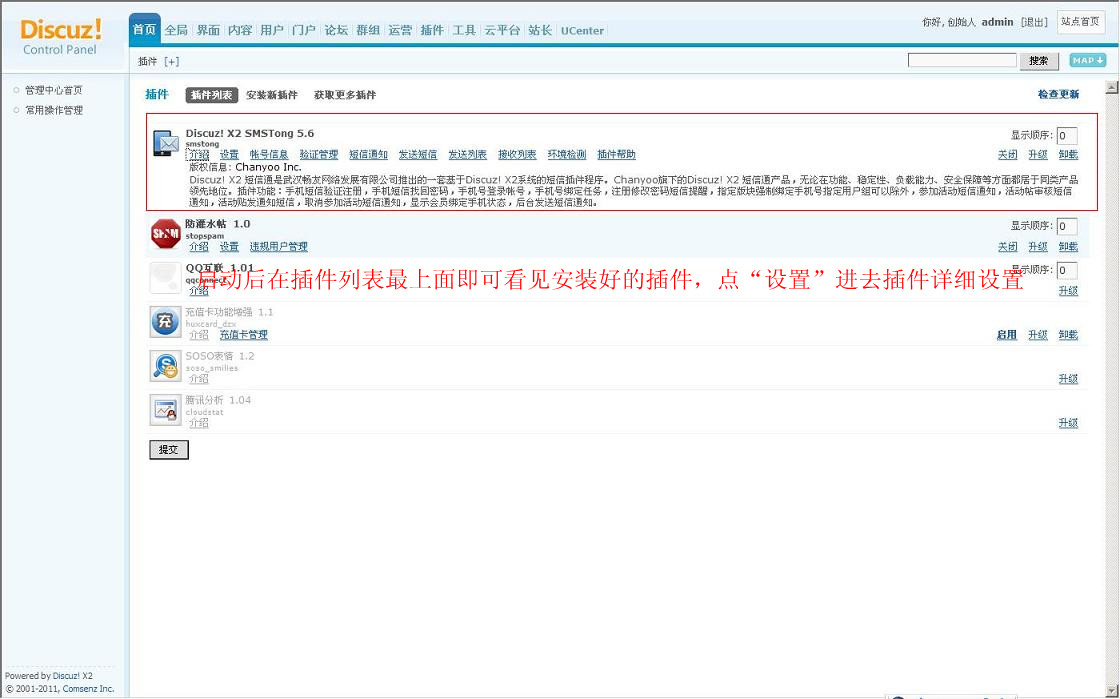Click the 退出 logout link
Image resolution: width=1120 pixels, height=699 pixels.
click(x=1034, y=22)
